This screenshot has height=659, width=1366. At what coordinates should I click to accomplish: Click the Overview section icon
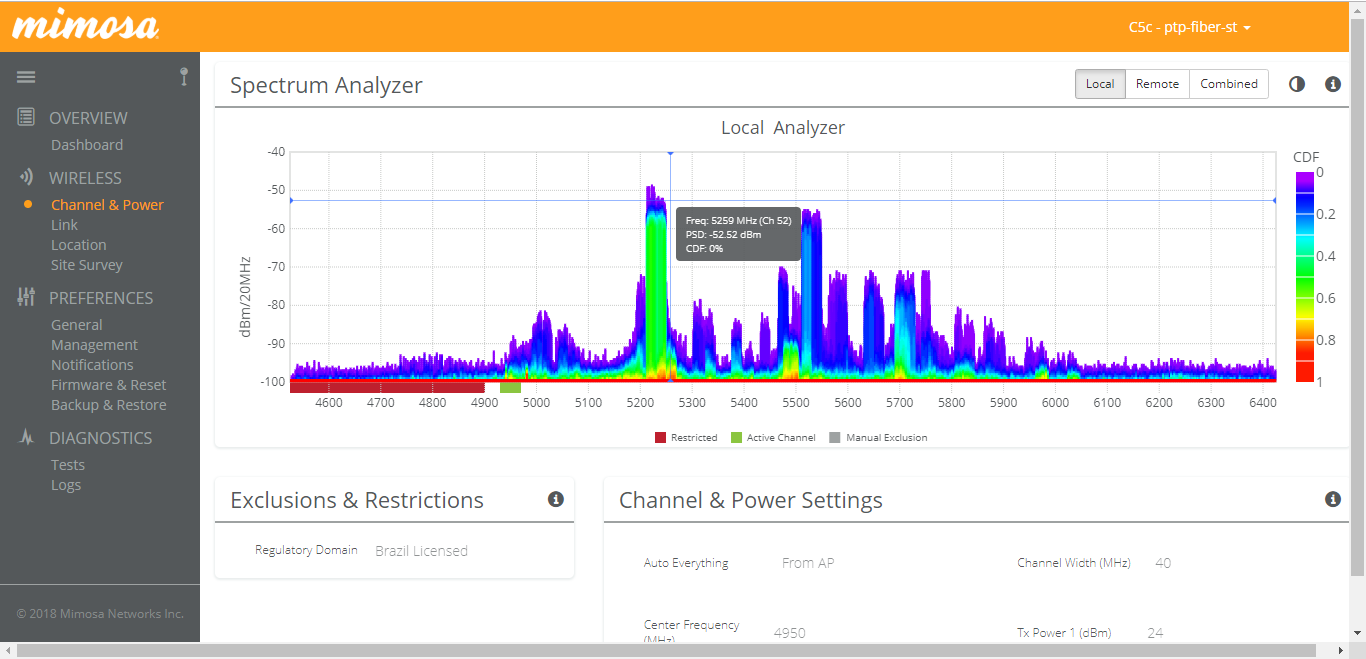point(26,117)
